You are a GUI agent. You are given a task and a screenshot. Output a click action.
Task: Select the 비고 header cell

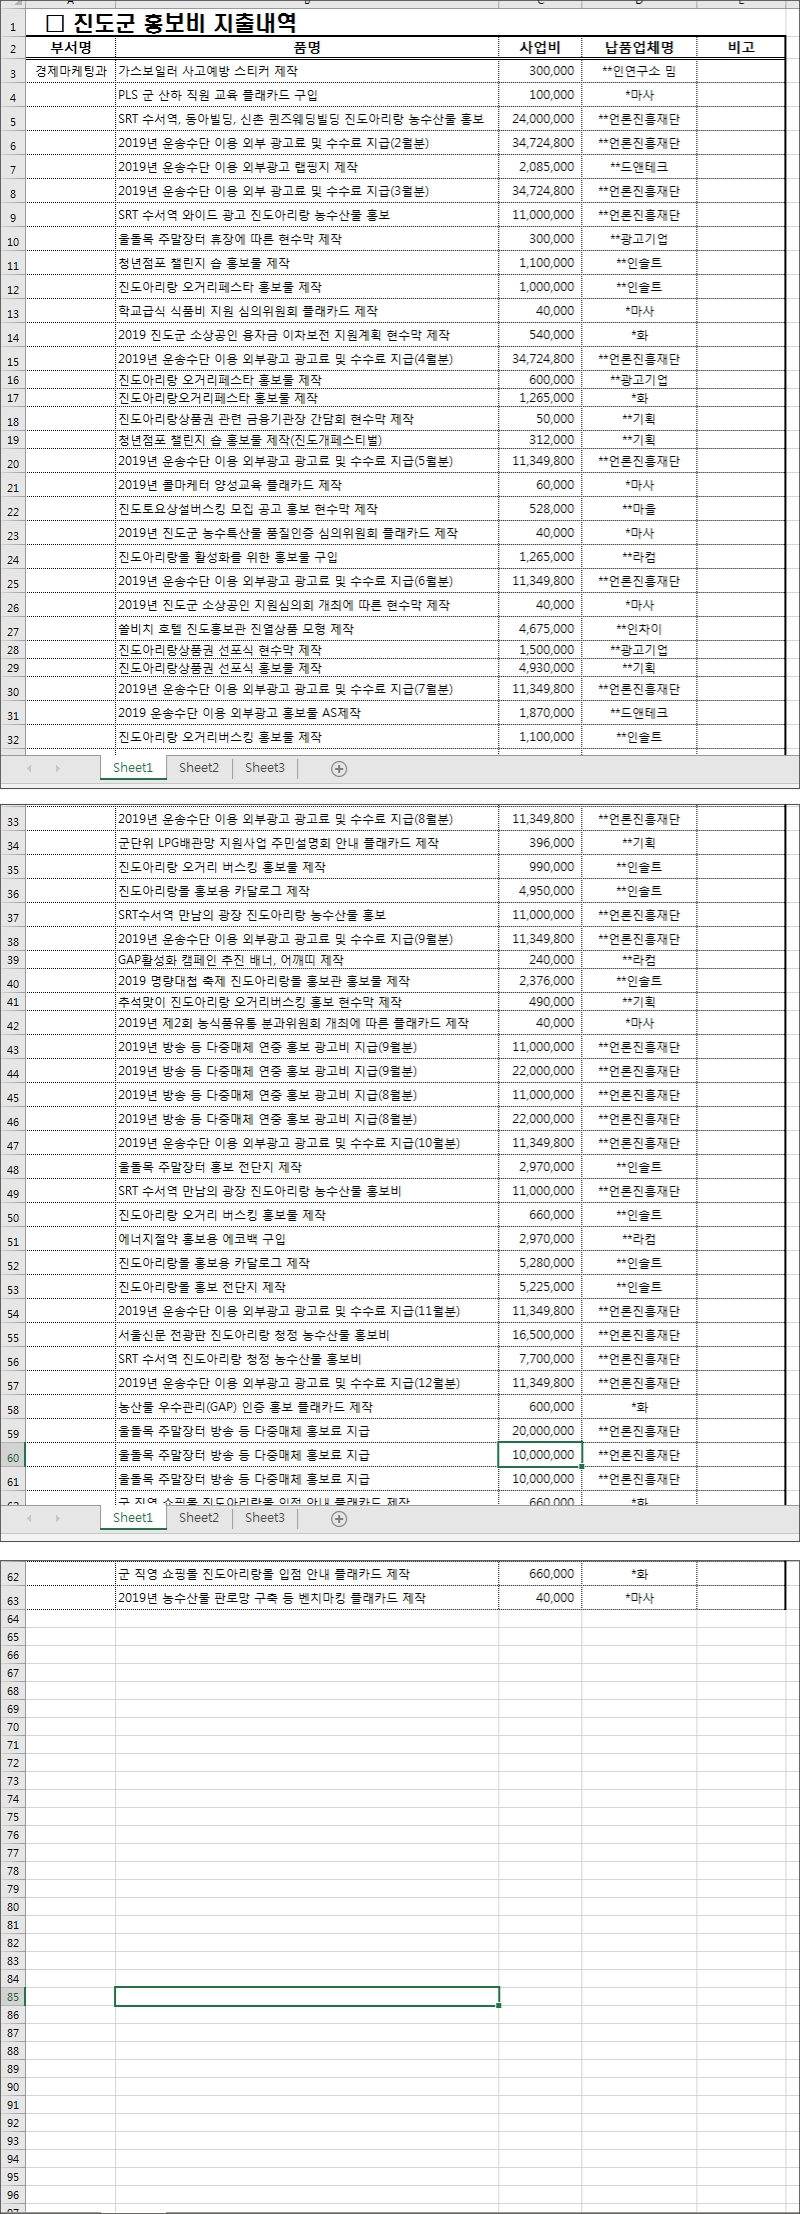click(x=741, y=47)
